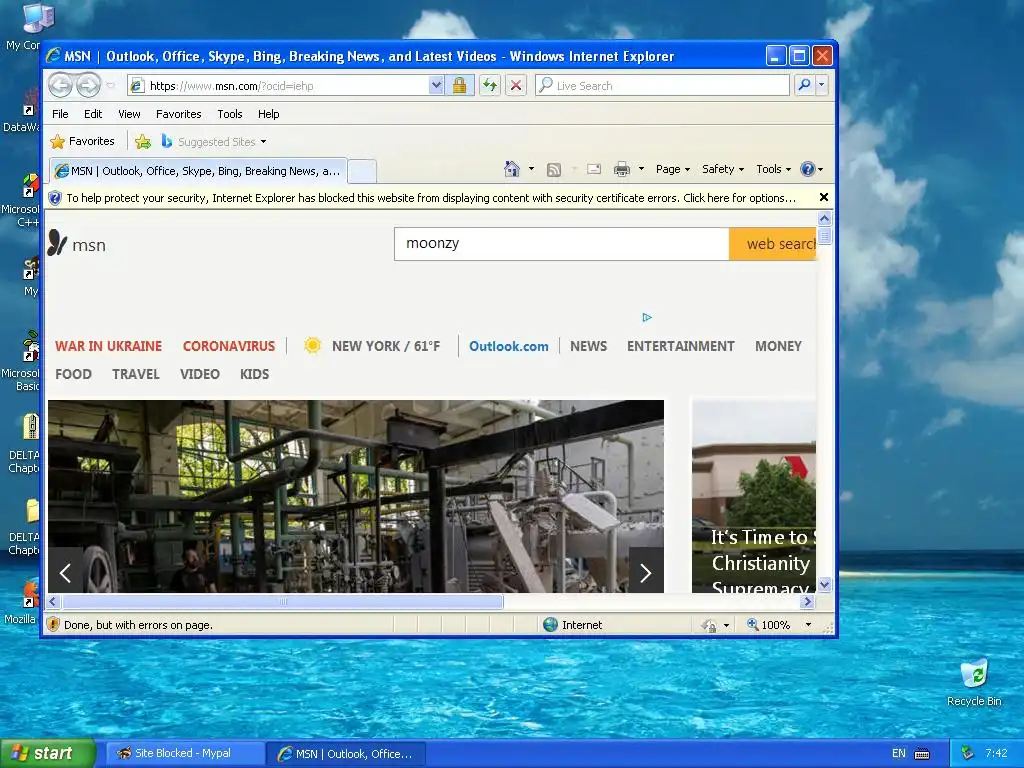
Task: Close the security information bar
Action: coord(824,197)
